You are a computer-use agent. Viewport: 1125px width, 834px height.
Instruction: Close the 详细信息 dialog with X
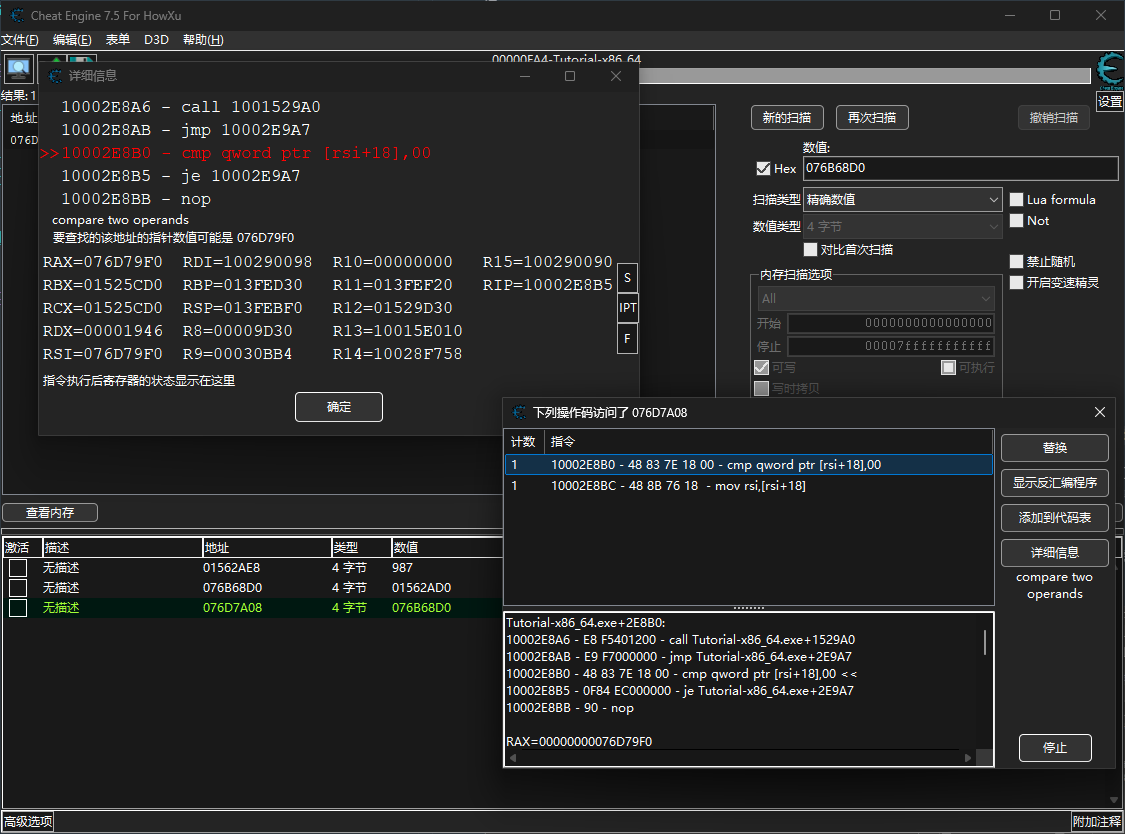[616, 76]
